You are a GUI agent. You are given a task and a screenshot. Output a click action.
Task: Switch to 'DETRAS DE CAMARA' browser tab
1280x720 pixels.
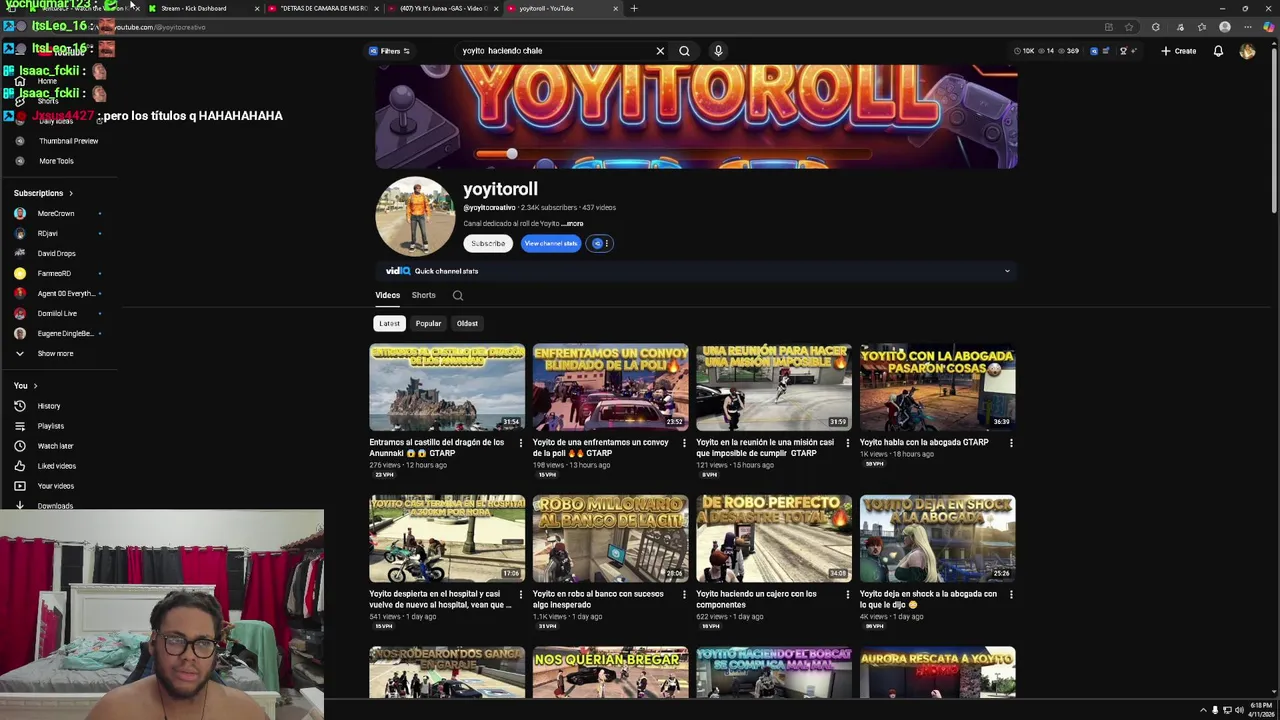pos(324,8)
